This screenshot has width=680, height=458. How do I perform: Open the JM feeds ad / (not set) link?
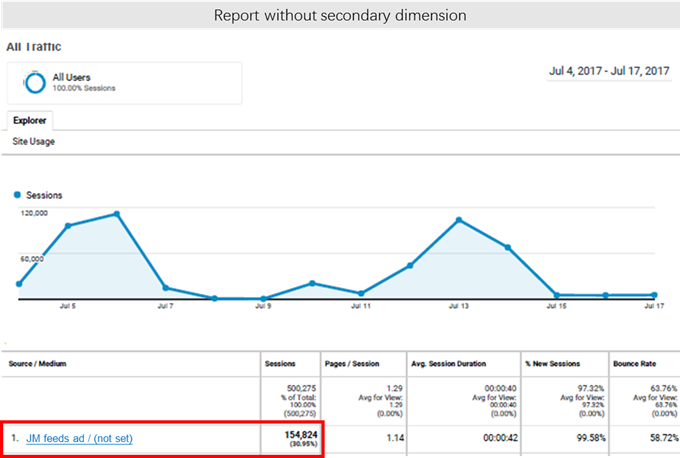pos(79,438)
